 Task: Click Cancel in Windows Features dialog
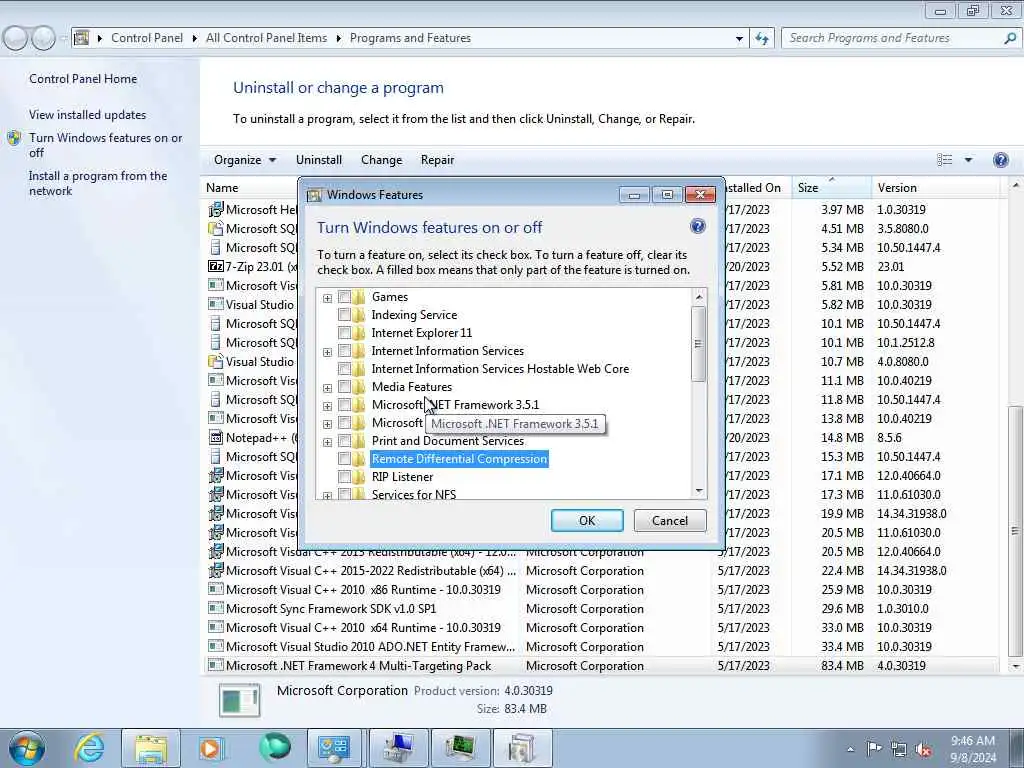[670, 520]
